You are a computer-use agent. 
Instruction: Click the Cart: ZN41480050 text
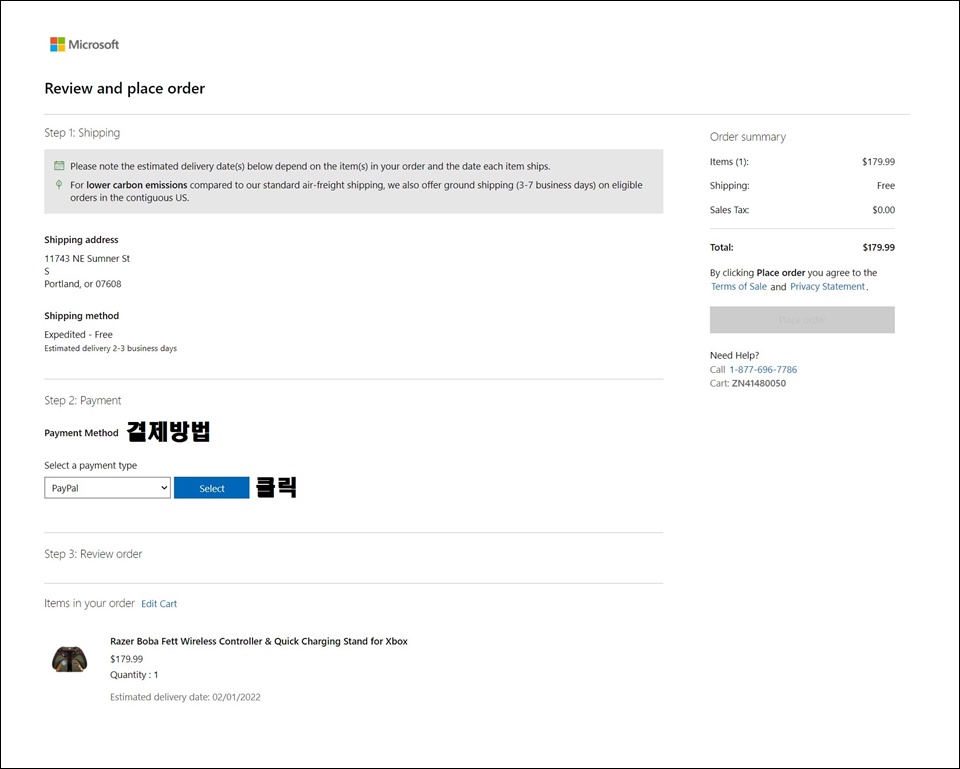click(x=748, y=383)
